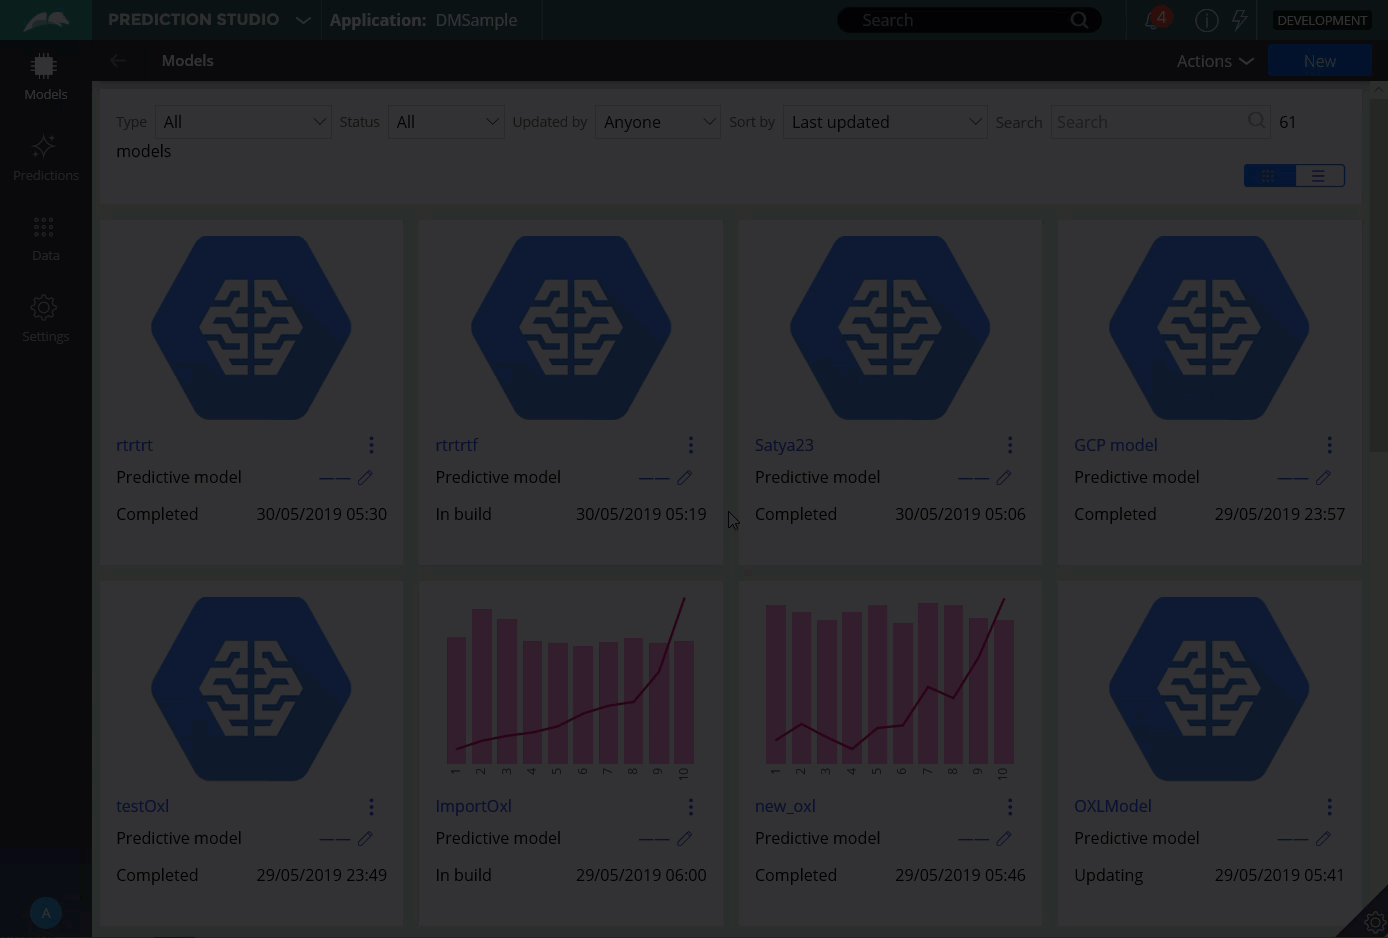Expand the Status filter dropdown

click(446, 122)
